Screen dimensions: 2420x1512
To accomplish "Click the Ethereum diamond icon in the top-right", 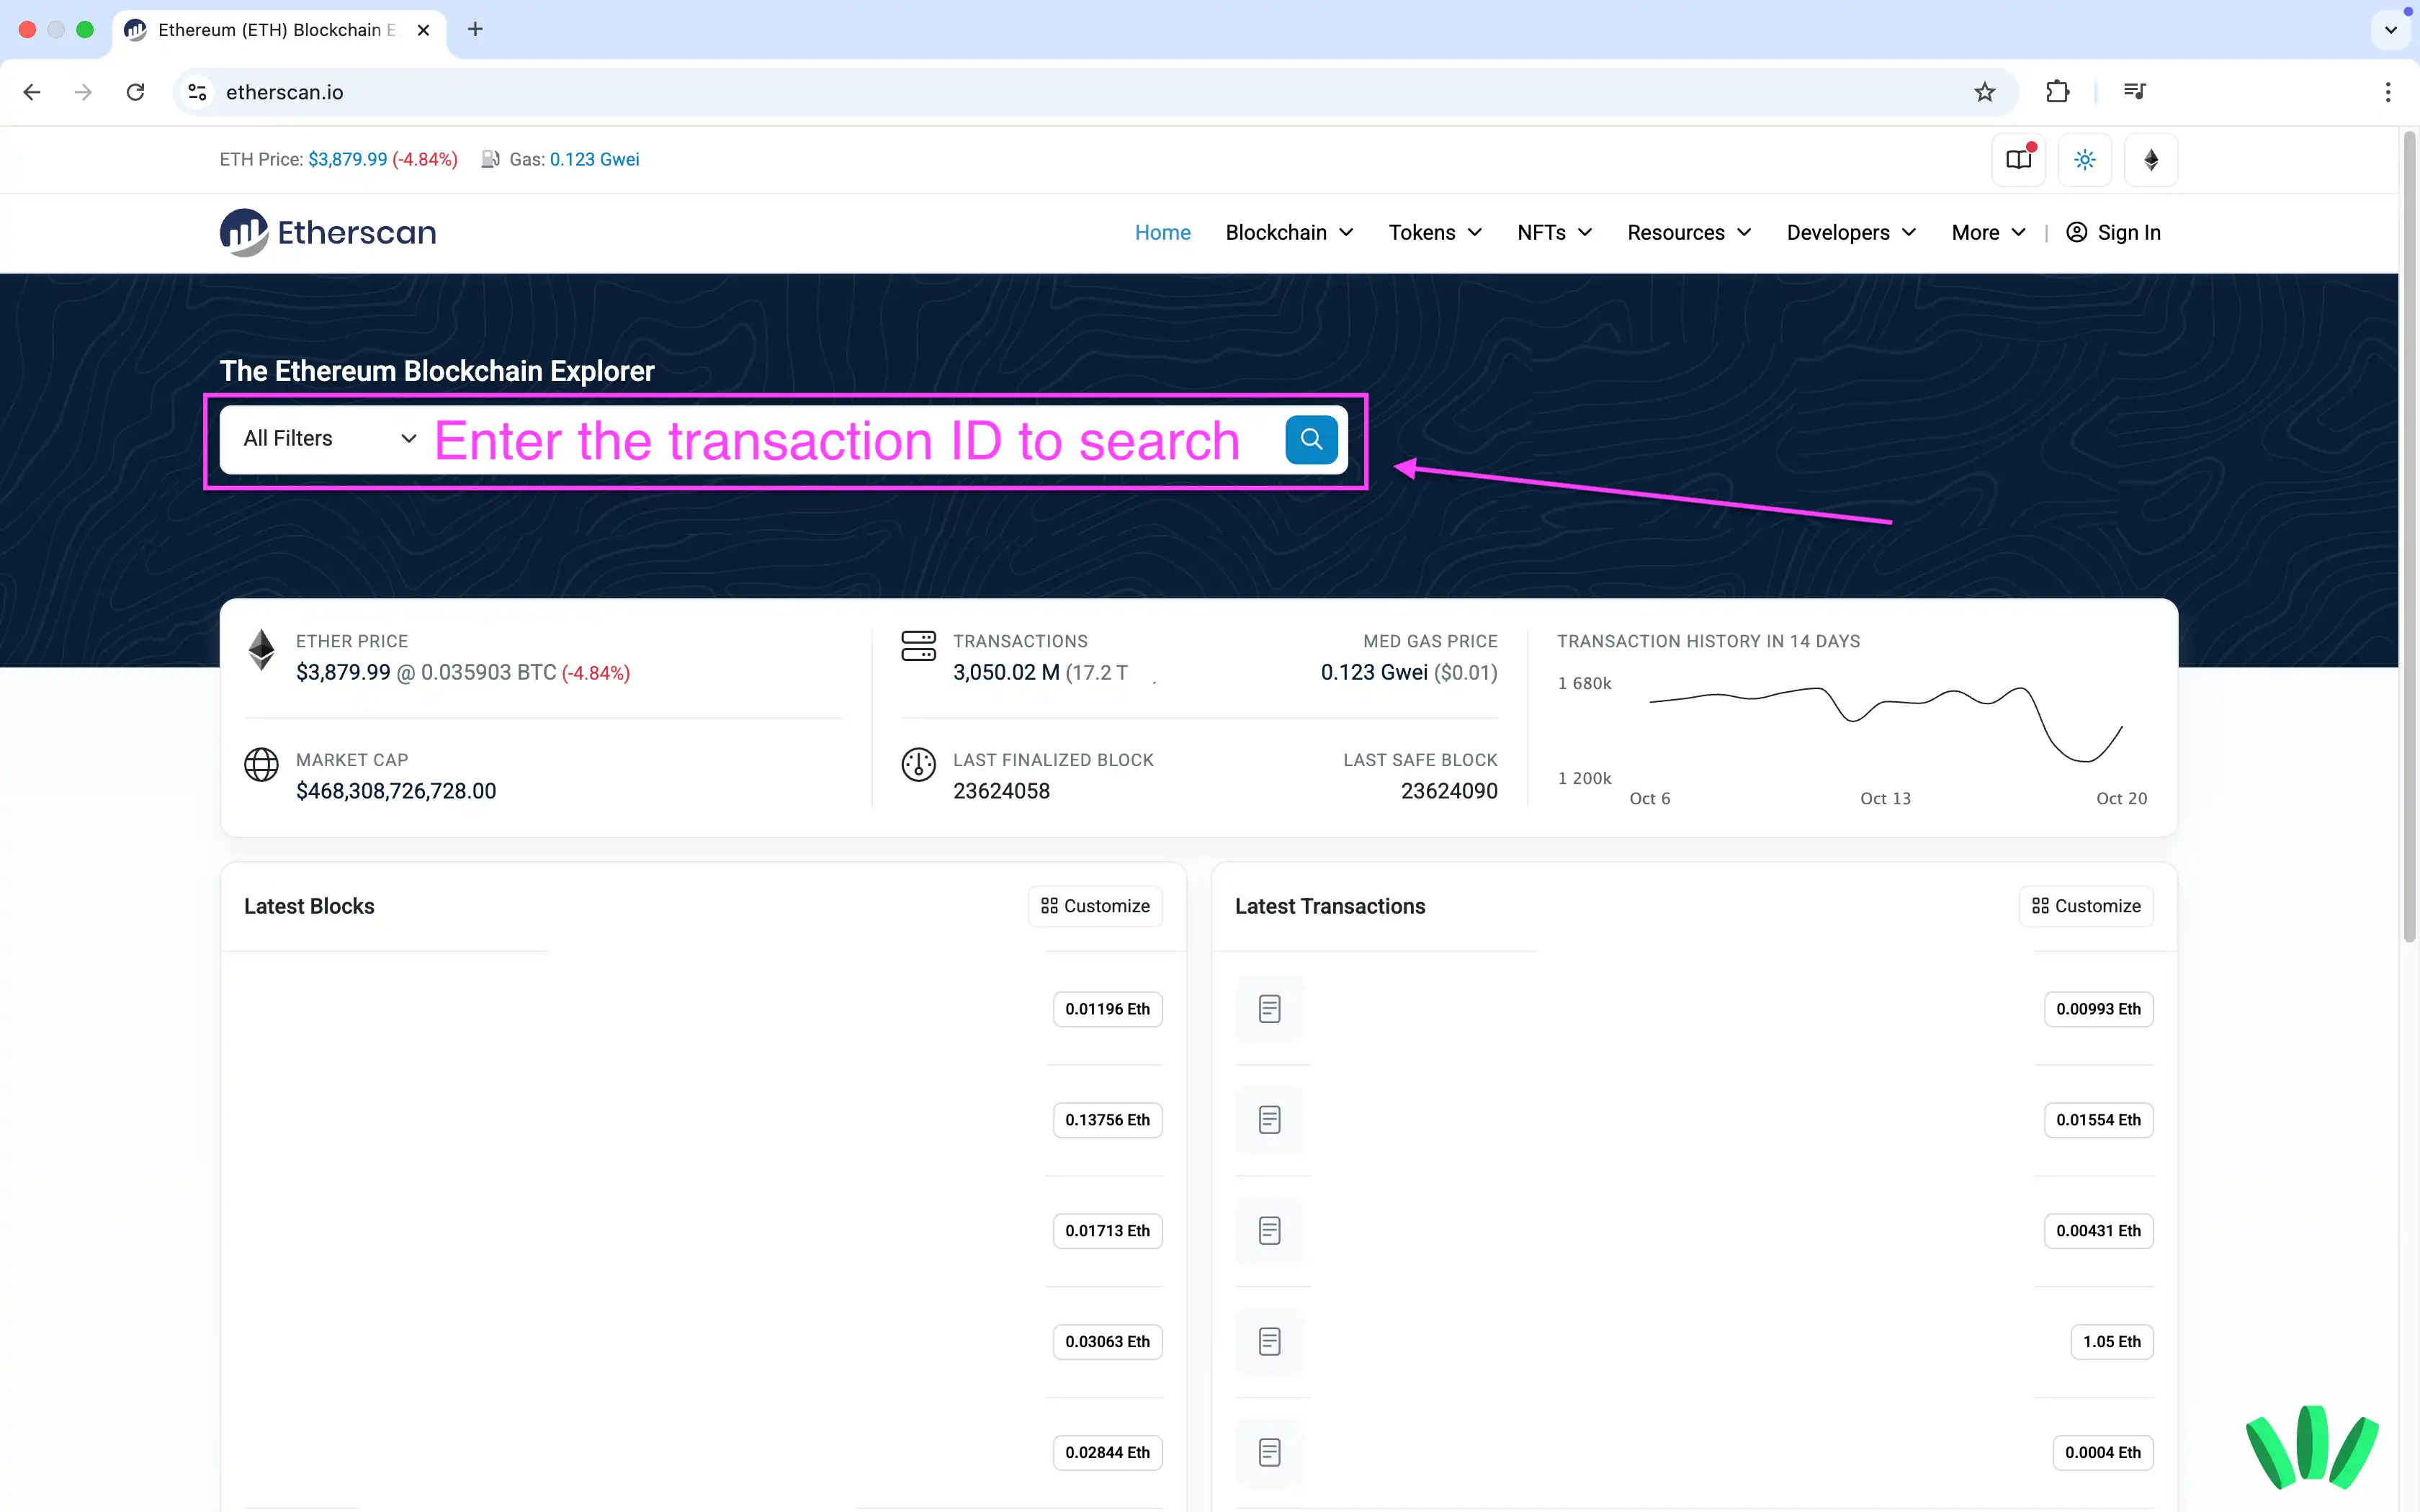I will (2151, 159).
